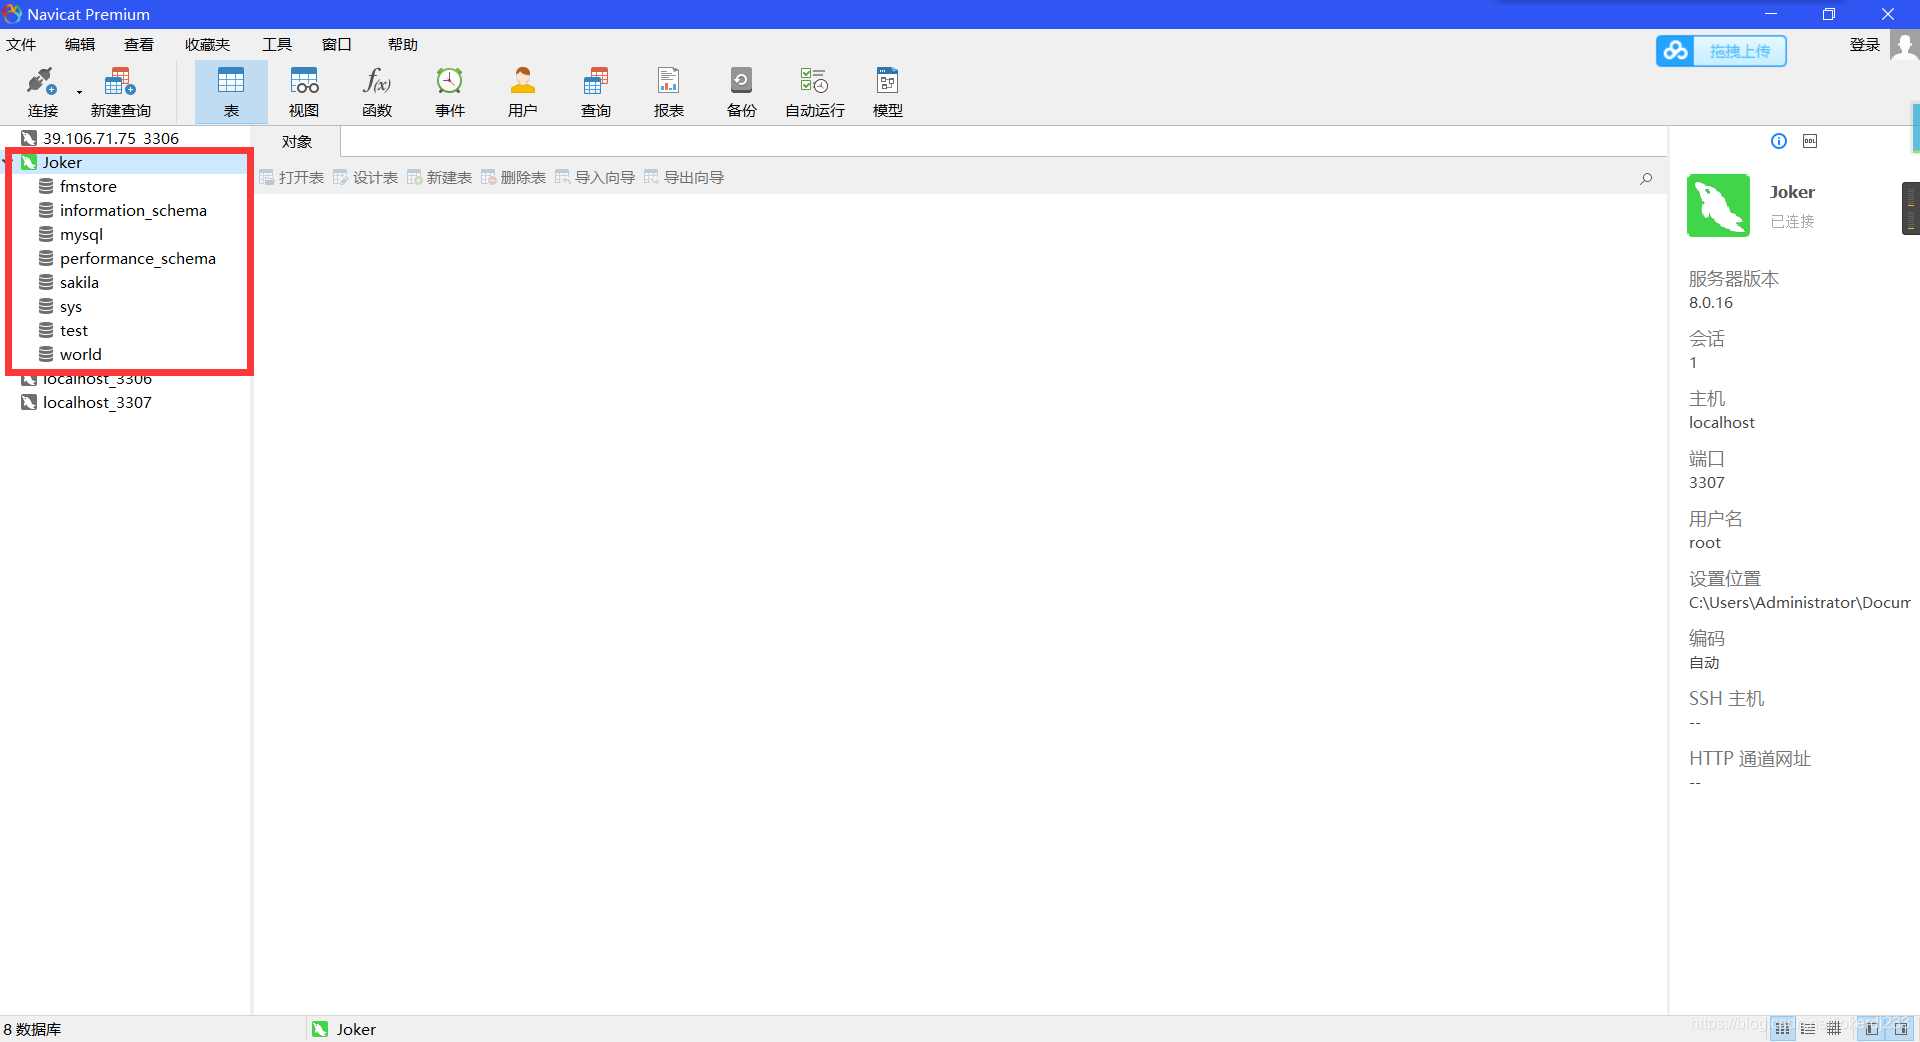Open the 连接 (Connection) tool
This screenshot has height=1042, width=1920.
click(x=42, y=92)
